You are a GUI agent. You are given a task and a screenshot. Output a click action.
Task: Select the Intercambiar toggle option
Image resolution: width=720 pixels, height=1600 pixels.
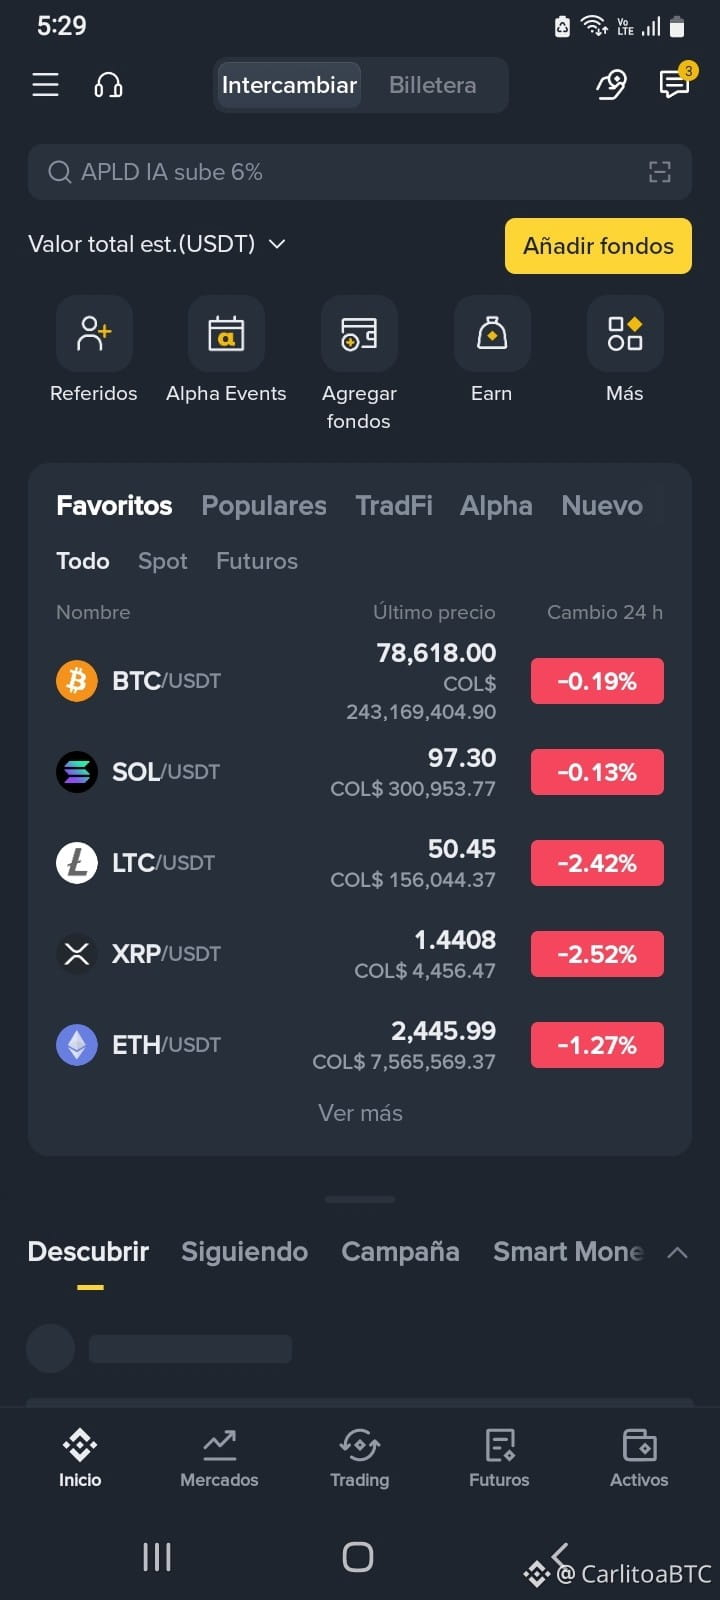(289, 85)
